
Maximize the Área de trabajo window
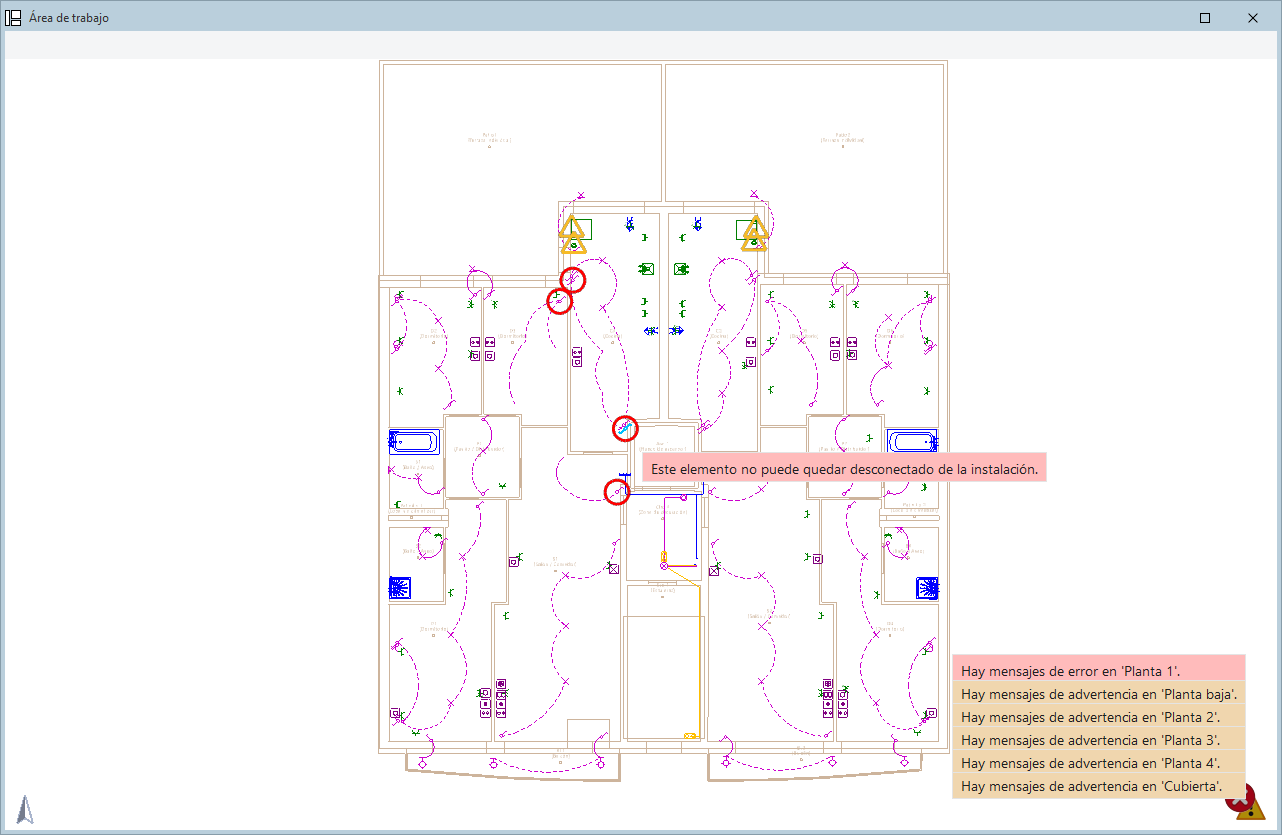click(x=1205, y=18)
